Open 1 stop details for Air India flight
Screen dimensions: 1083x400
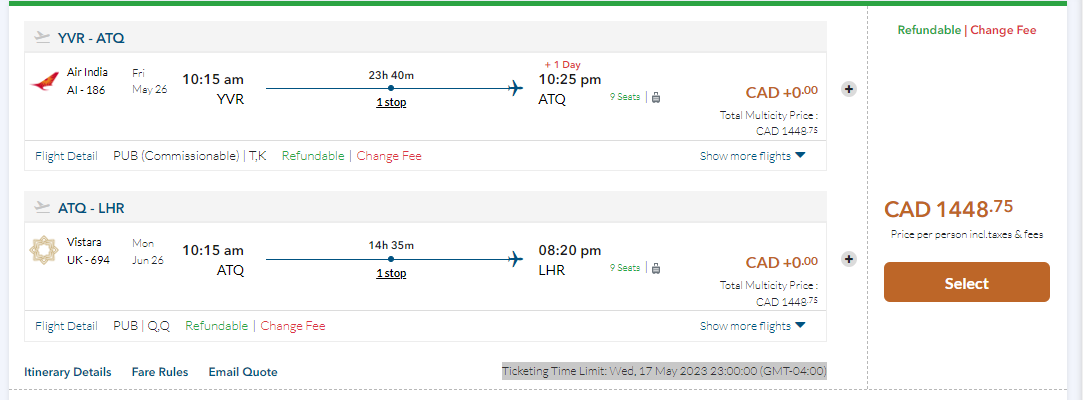pos(391,102)
